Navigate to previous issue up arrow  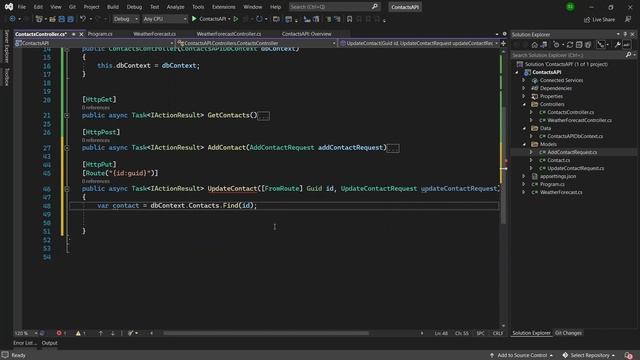(x=100, y=333)
